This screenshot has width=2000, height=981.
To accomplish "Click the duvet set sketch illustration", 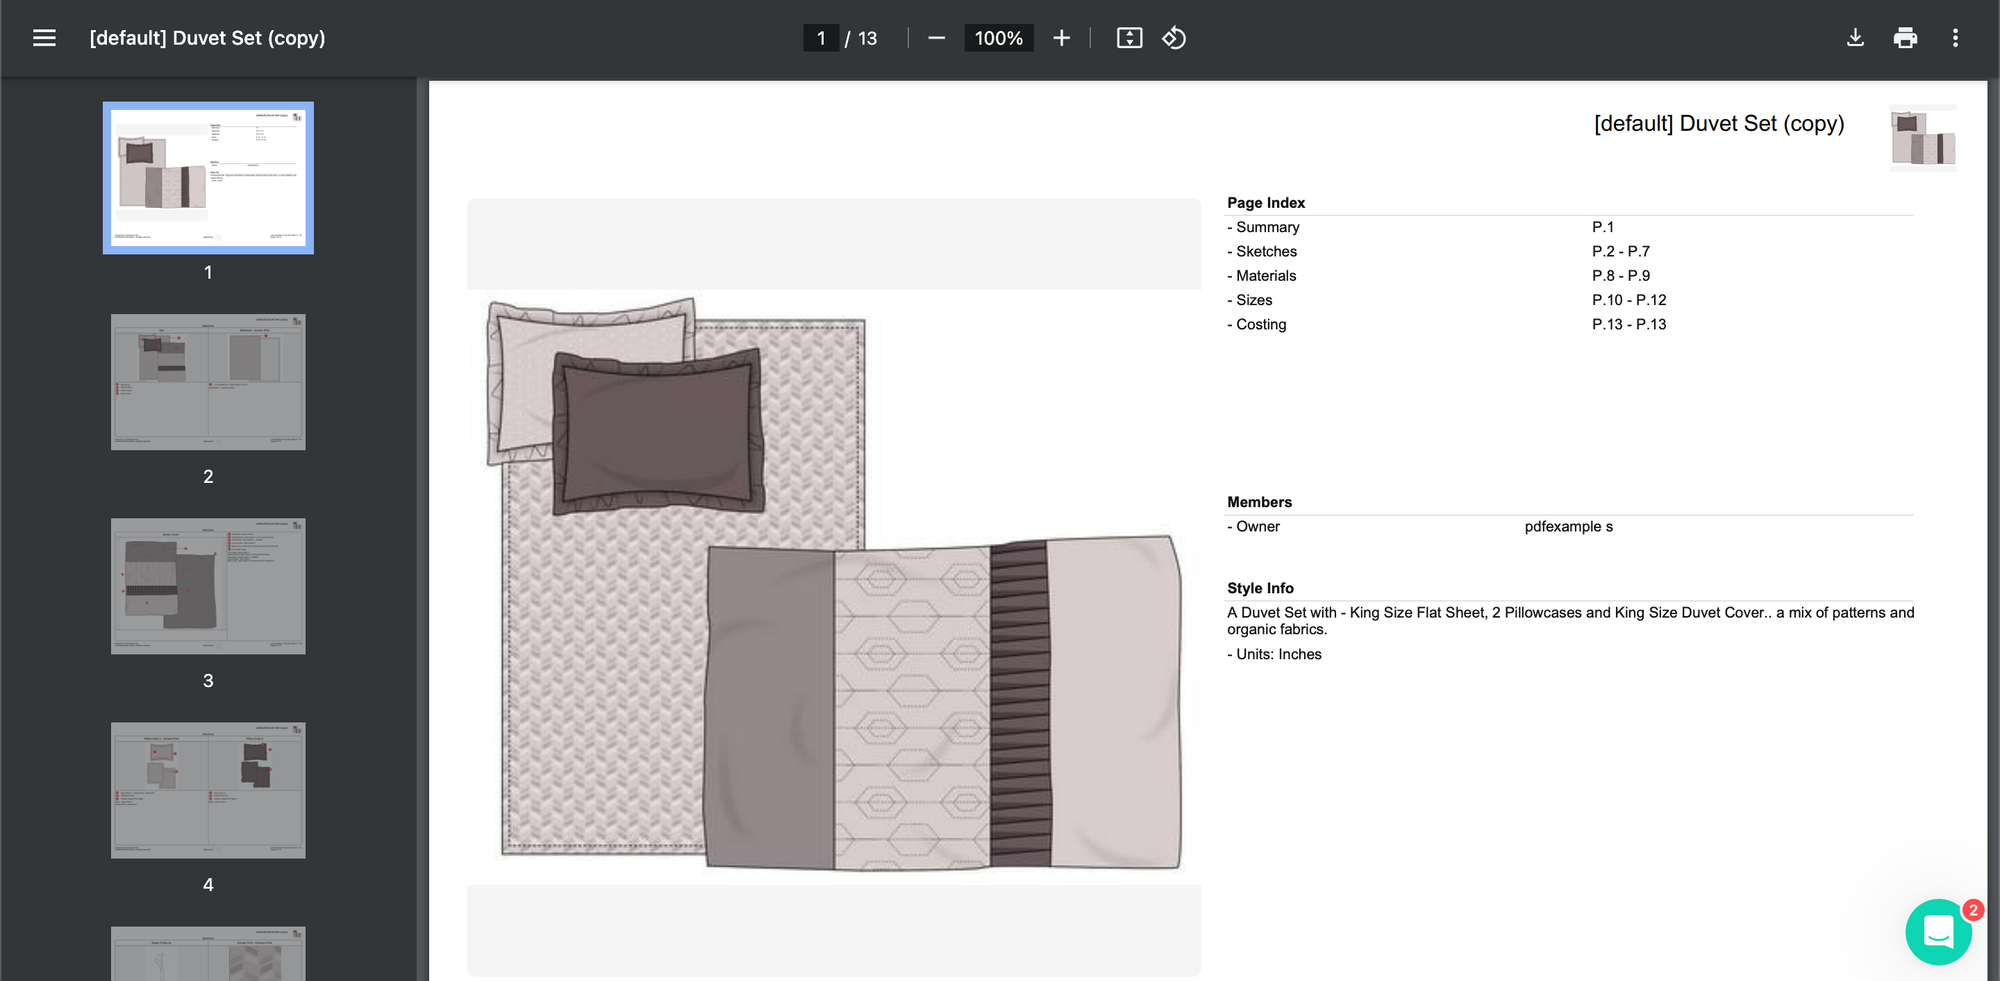I will point(834,586).
